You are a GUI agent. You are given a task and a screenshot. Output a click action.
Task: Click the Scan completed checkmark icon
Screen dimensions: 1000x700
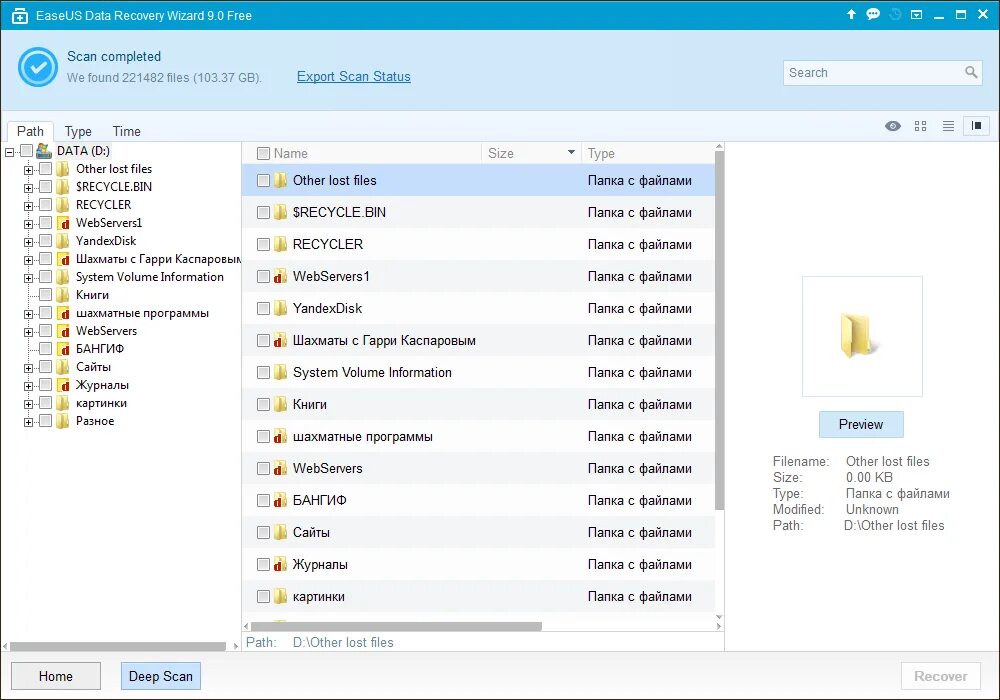pyautogui.click(x=38, y=67)
